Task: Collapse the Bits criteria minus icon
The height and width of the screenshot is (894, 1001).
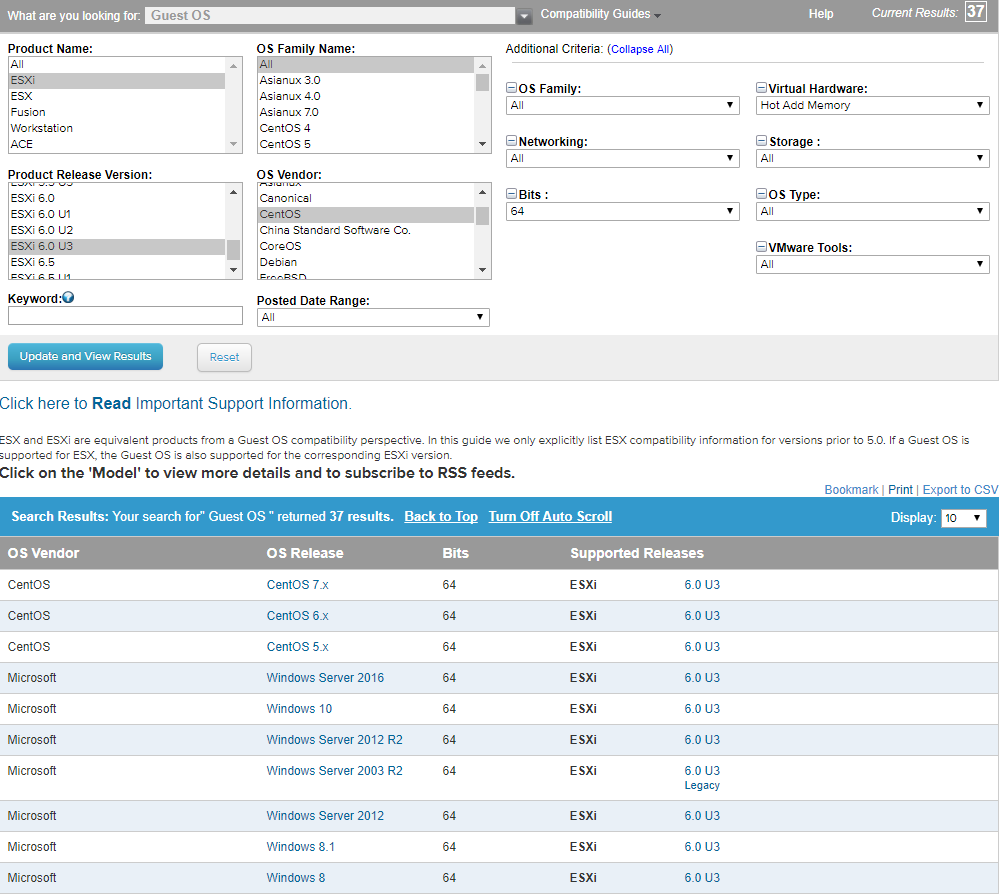Action: [x=511, y=195]
